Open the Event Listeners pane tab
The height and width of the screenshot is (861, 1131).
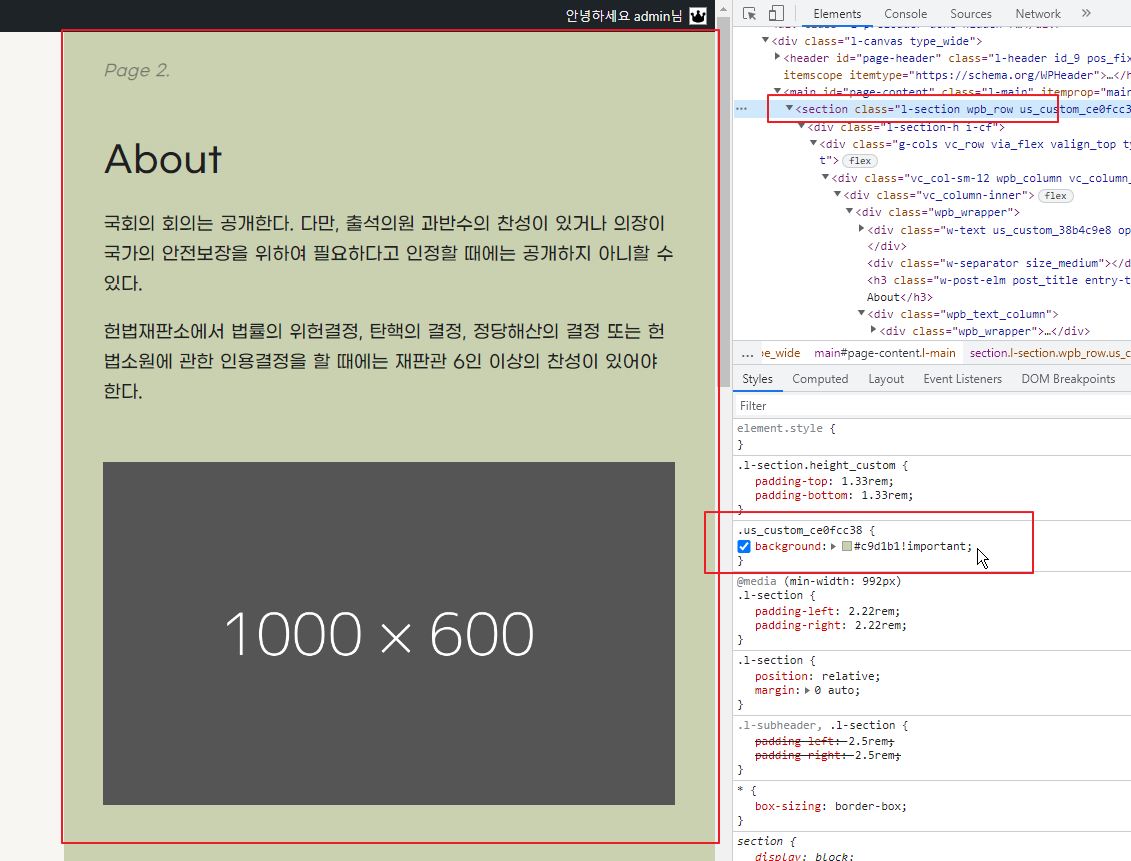[x=962, y=379]
